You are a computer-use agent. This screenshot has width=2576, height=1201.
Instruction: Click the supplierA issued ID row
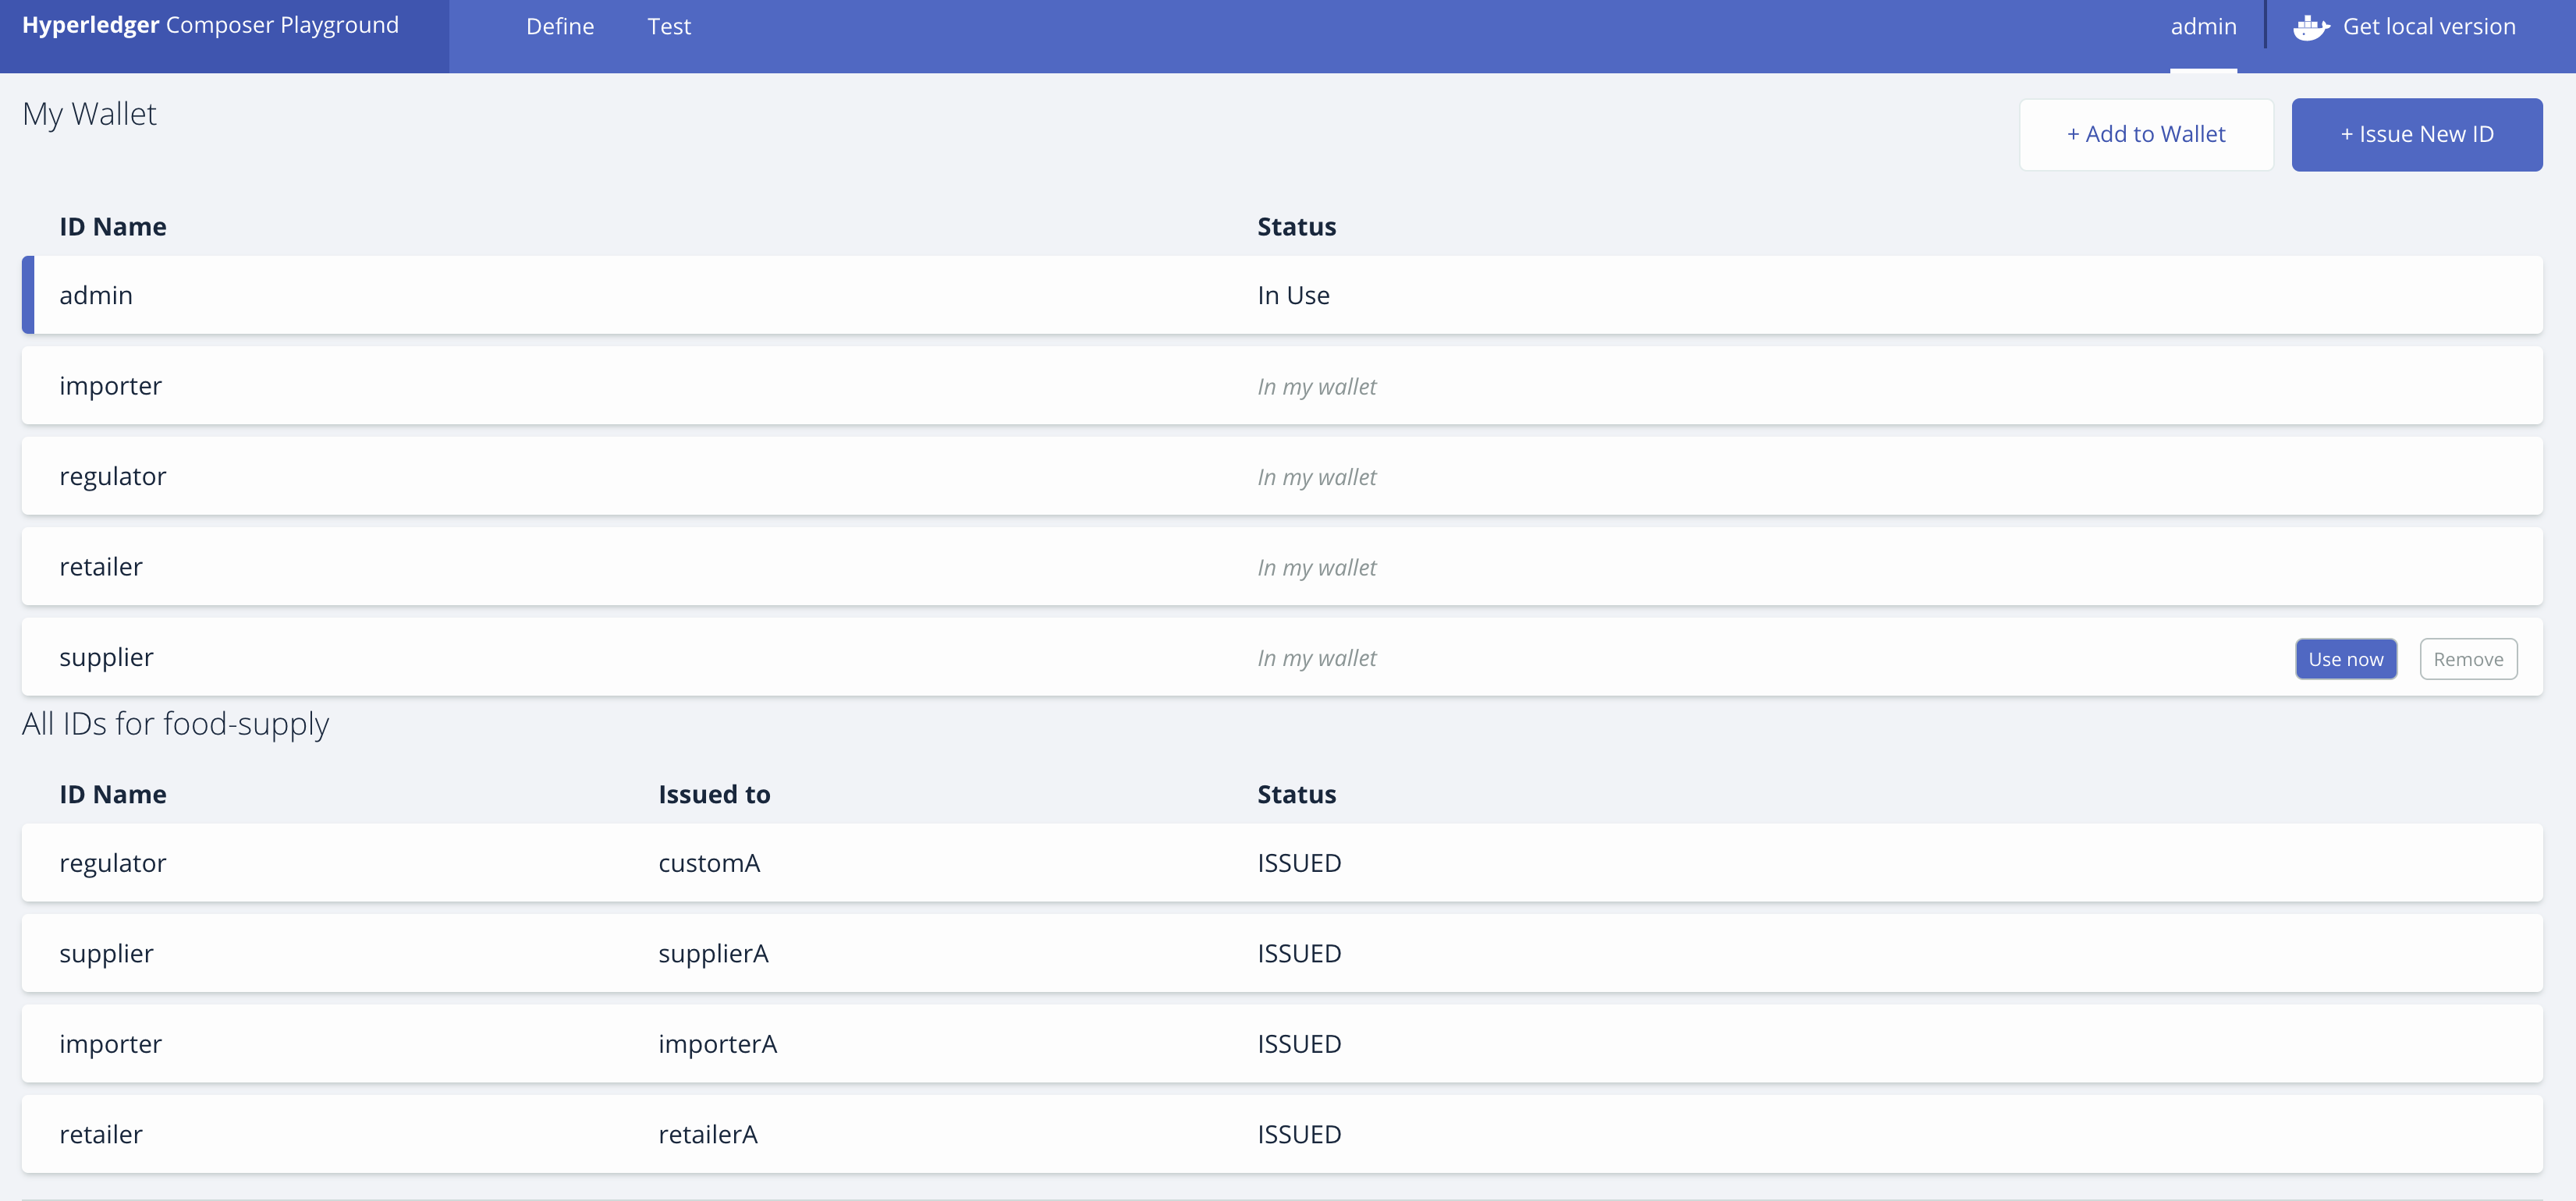[713, 954]
